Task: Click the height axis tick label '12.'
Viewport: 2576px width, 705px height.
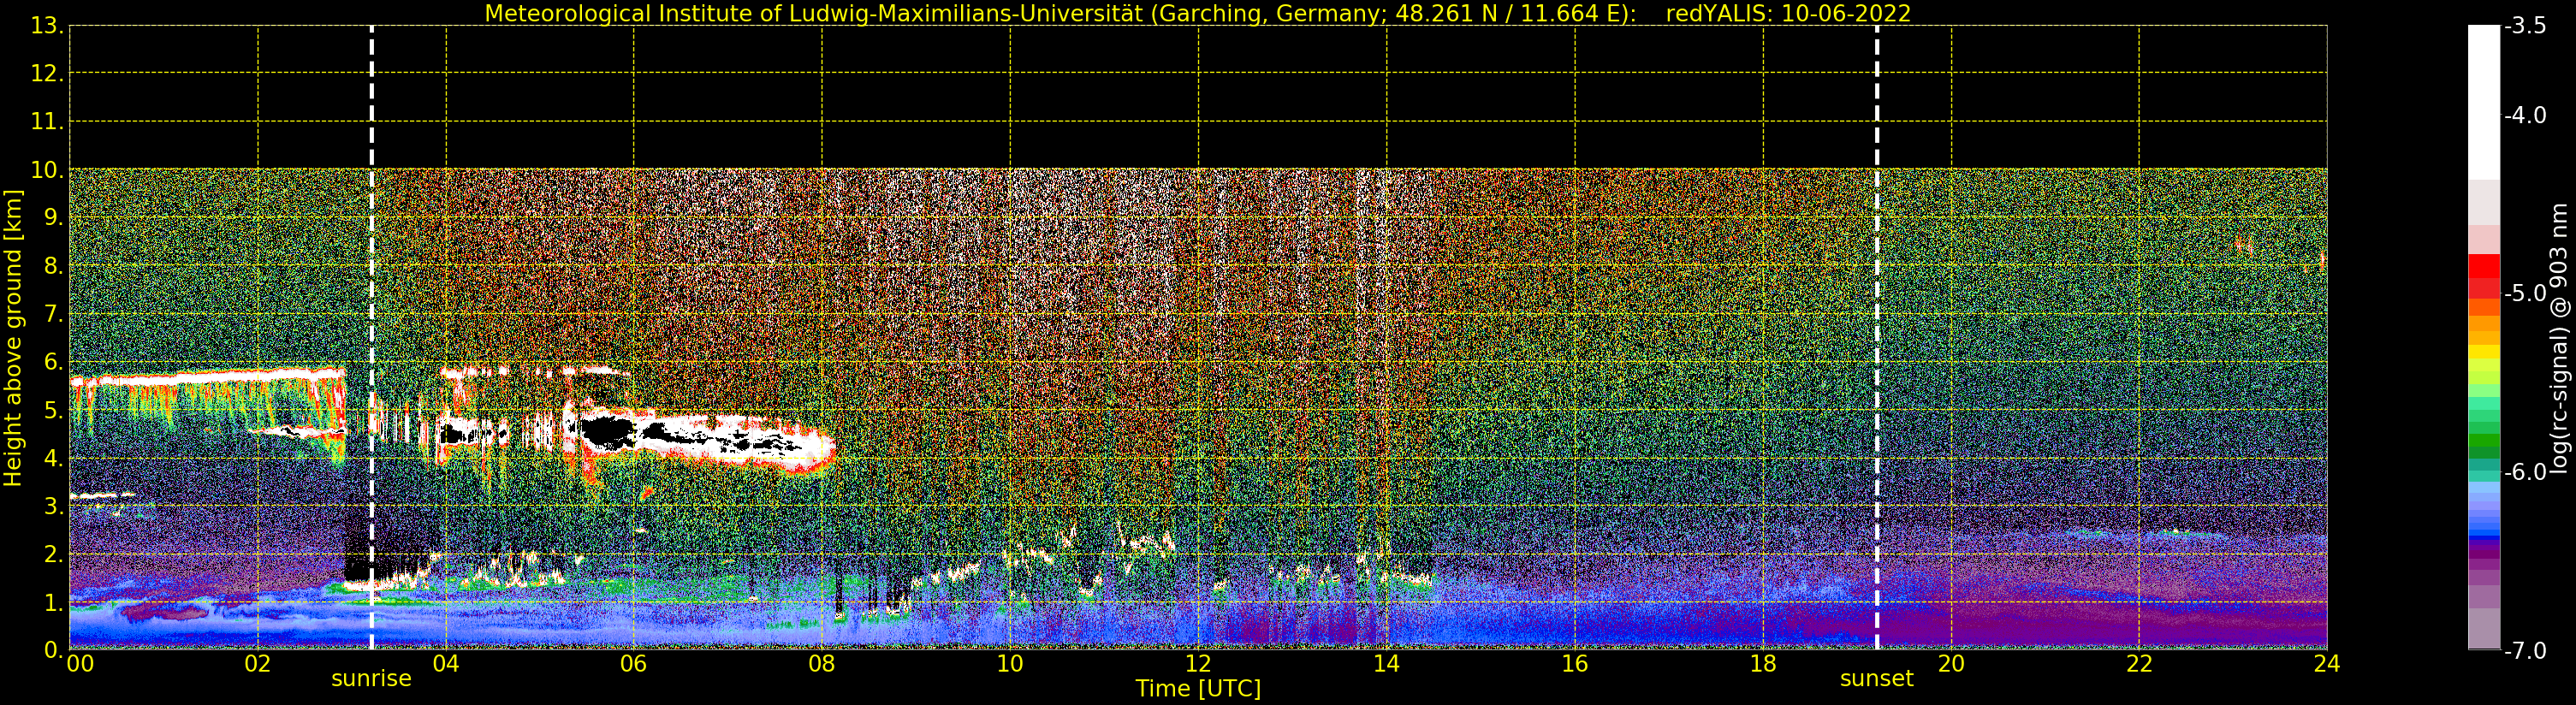Action: pyautogui.click(x=47, y=73)
